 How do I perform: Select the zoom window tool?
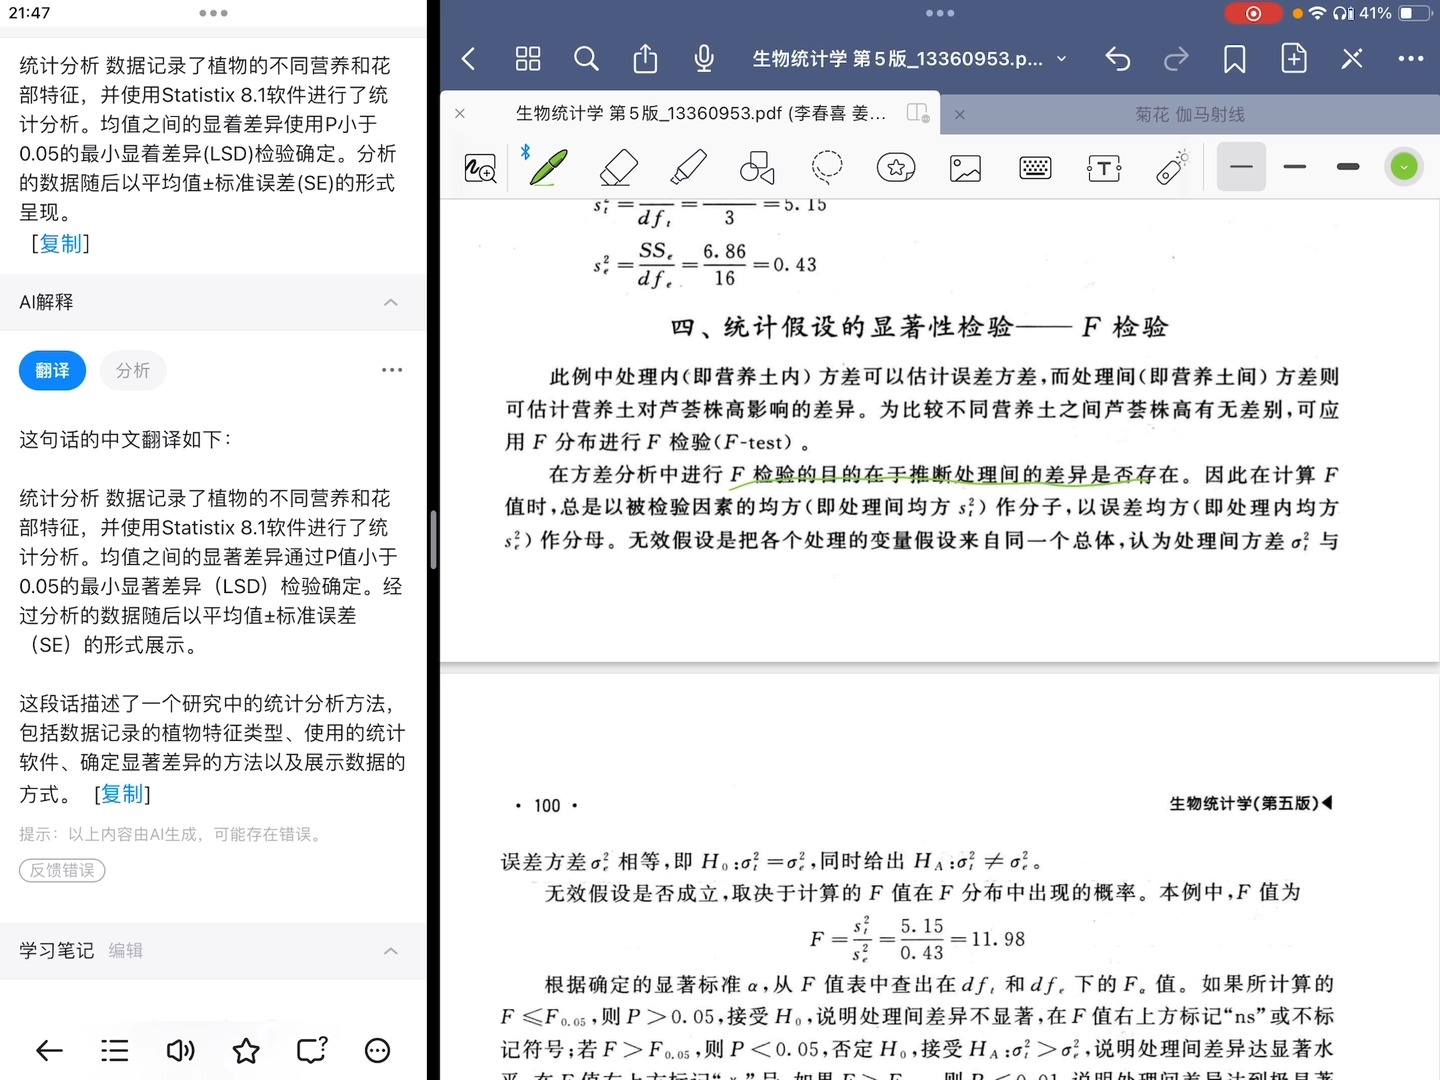pos(480,167)
